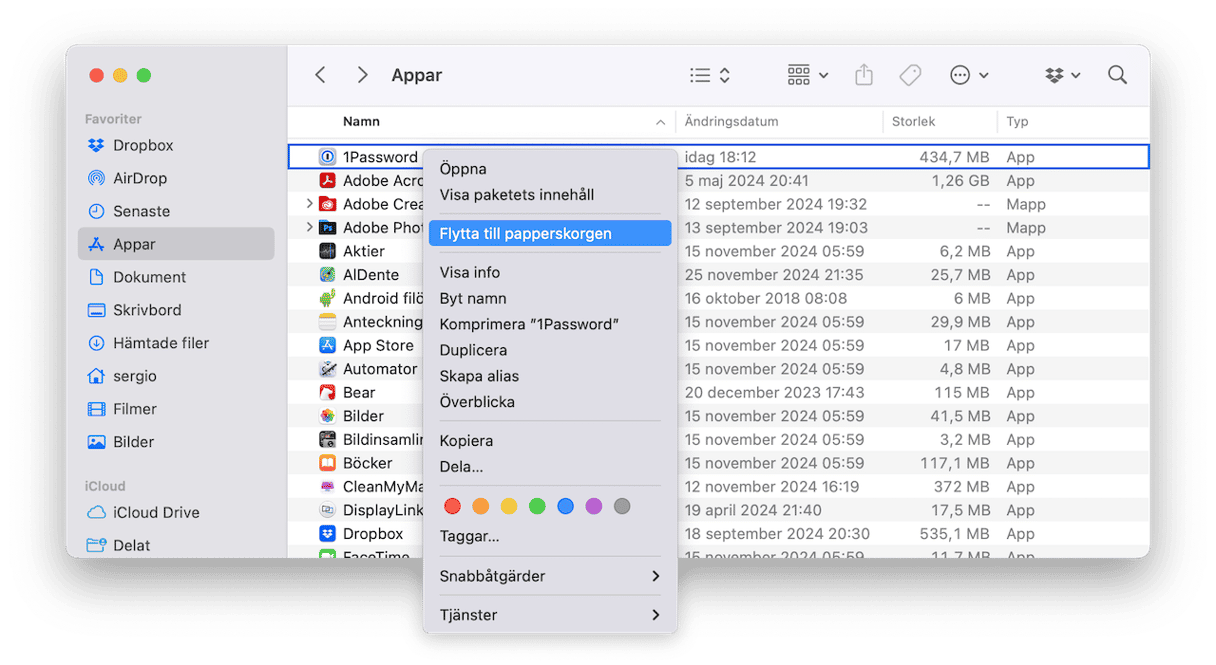Select the Aktier app icon
The width and height of the screenshot is (1216, 665).
coord(327,251)
